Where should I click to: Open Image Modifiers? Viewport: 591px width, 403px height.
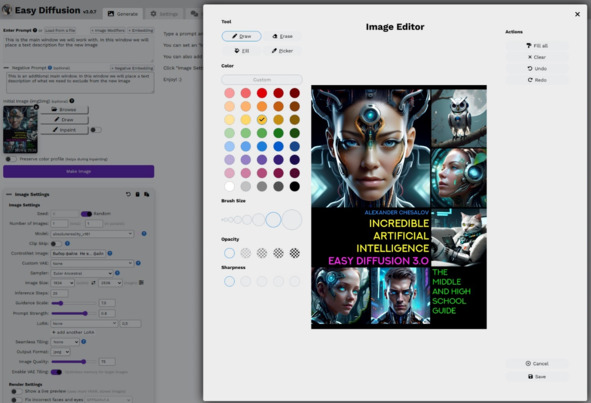tap(108, 30)
